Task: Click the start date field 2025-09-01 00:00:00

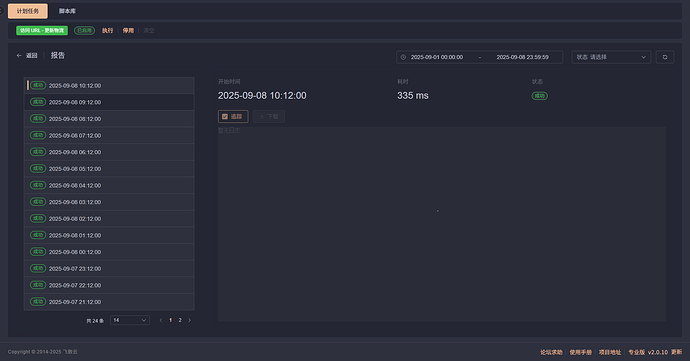Action: [x=437, y=57]
